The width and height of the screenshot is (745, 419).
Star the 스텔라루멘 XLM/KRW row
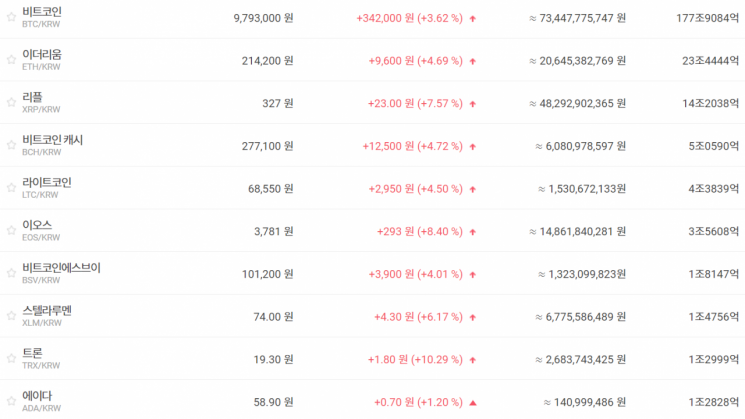(11, 316)
